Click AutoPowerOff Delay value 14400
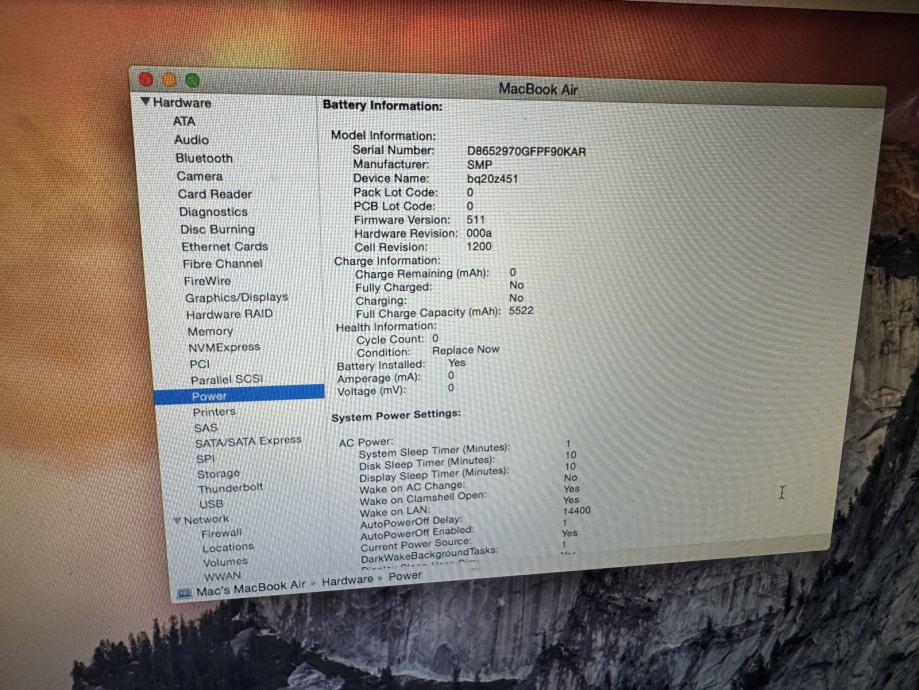 pos(576,511)
